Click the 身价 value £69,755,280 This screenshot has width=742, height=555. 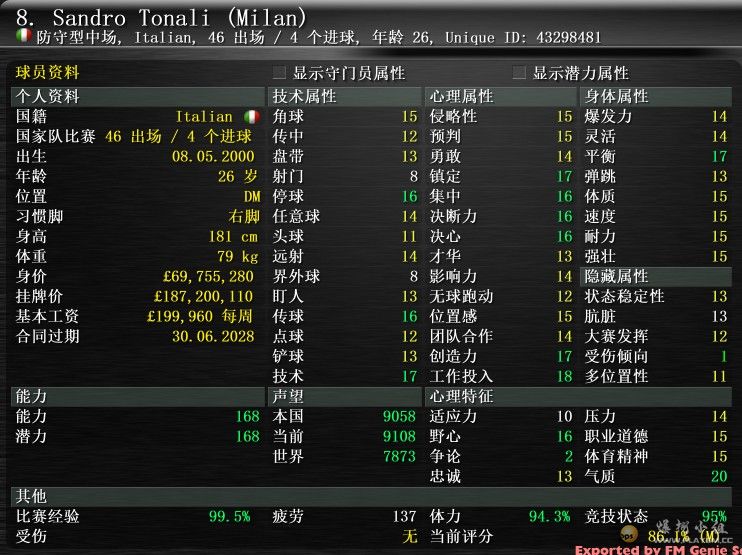pos(208,277)
